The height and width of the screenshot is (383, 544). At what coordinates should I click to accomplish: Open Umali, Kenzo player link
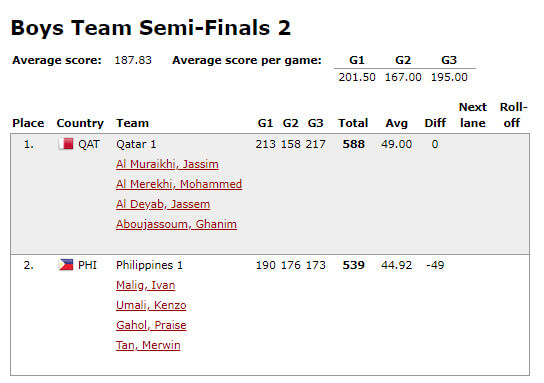pyautogui.click(x=151, y=305)
